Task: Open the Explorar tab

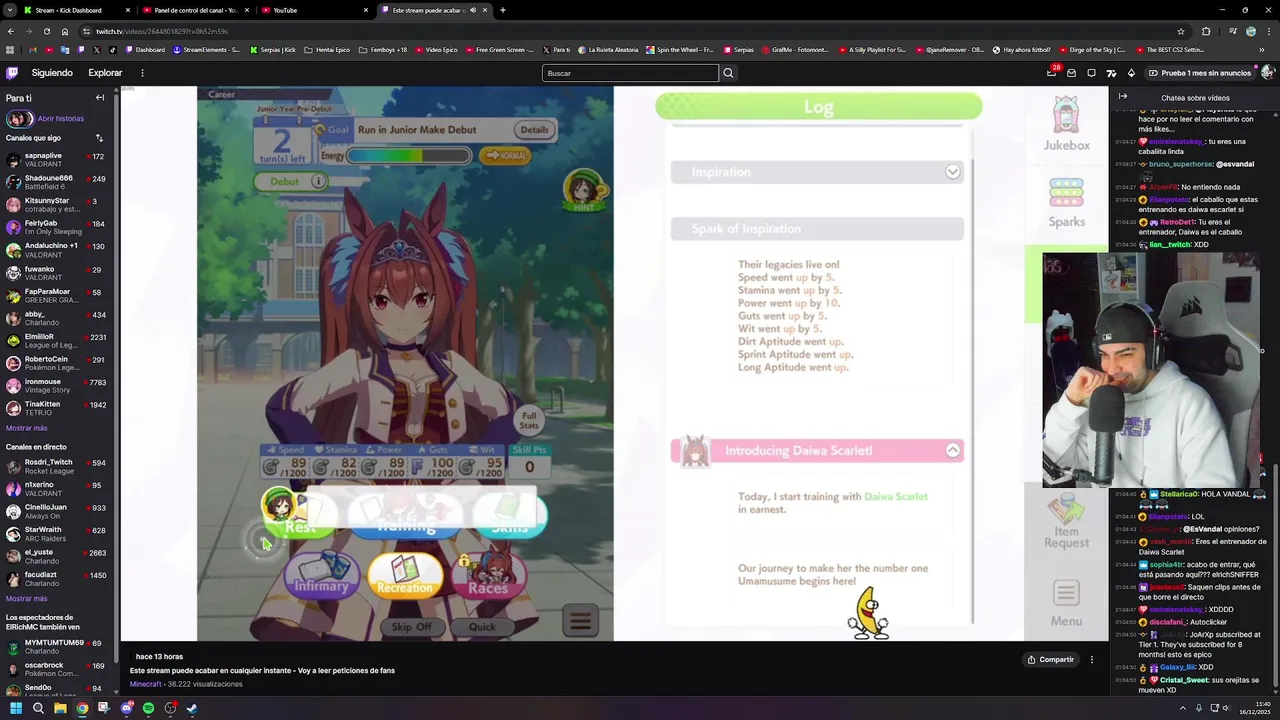Action: click(105, 73)
